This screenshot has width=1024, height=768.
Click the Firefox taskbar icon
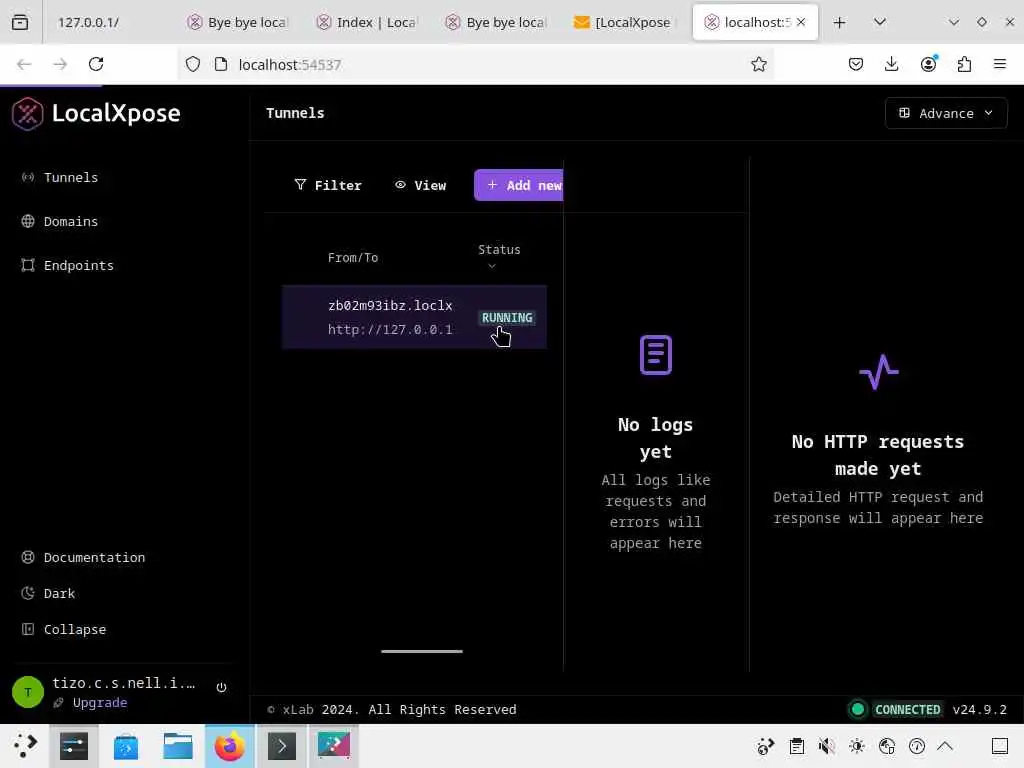[x=230, y=746]
